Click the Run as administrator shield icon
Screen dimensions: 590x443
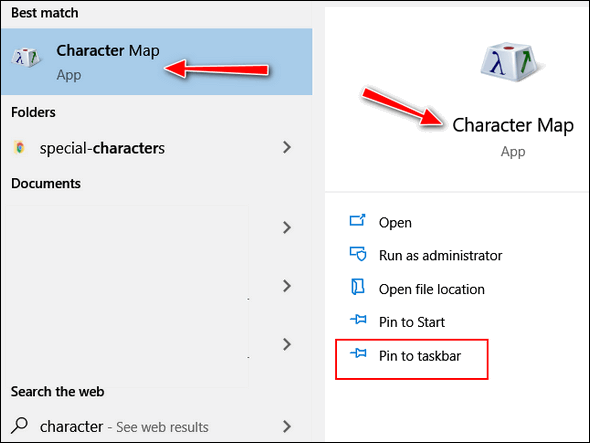pyautogui.click(x=358, y=254)
